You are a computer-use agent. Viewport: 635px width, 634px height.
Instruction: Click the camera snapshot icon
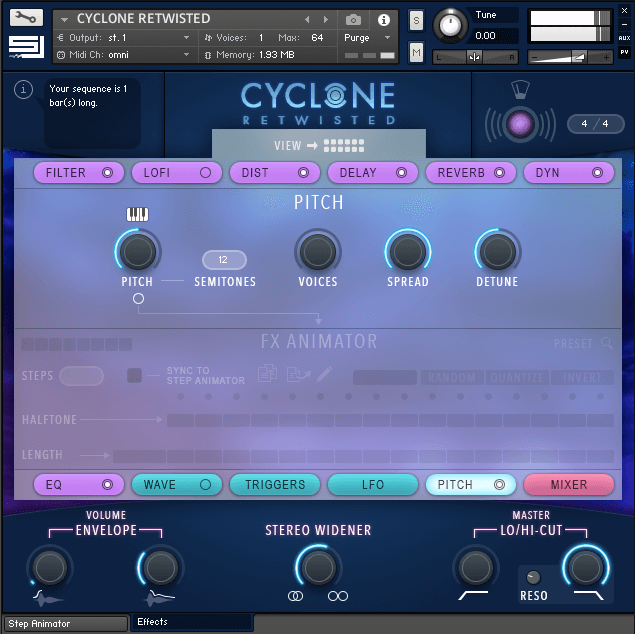(x=353, y=19)
